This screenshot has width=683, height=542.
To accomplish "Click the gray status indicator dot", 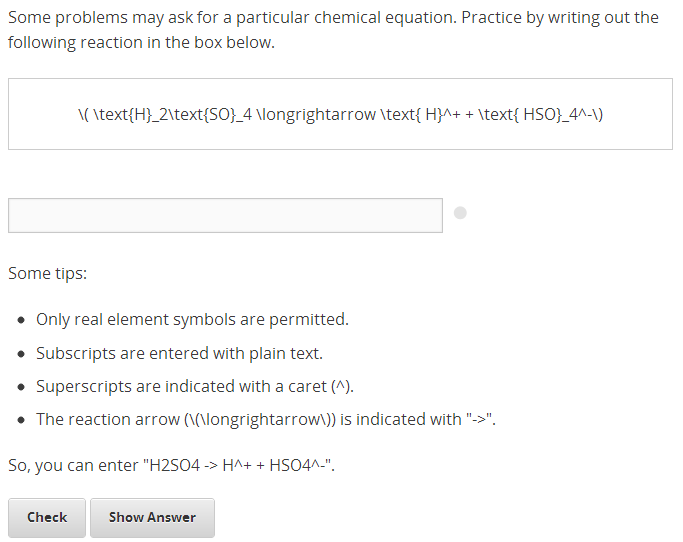I will (x=460, y=213).
